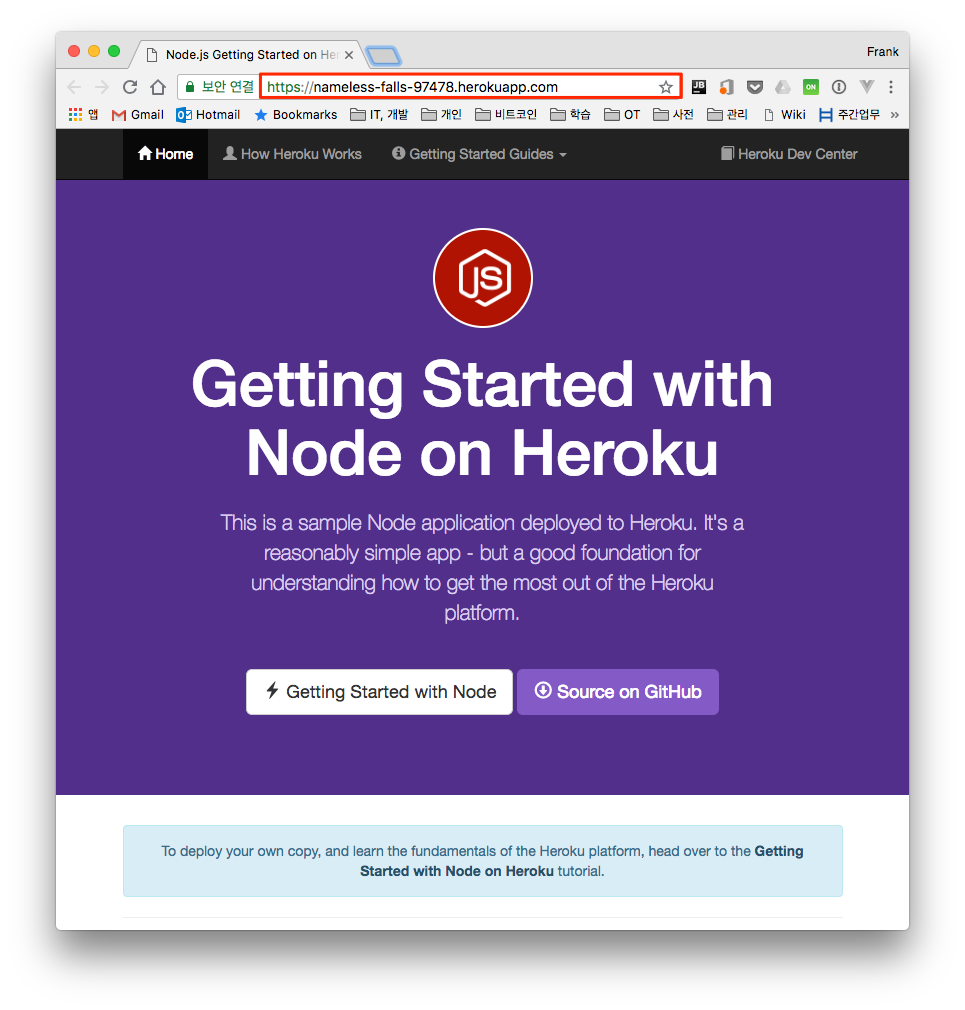Click the Pocket extension icon
Screen dimensions: 965x1010
pos(755,87)
